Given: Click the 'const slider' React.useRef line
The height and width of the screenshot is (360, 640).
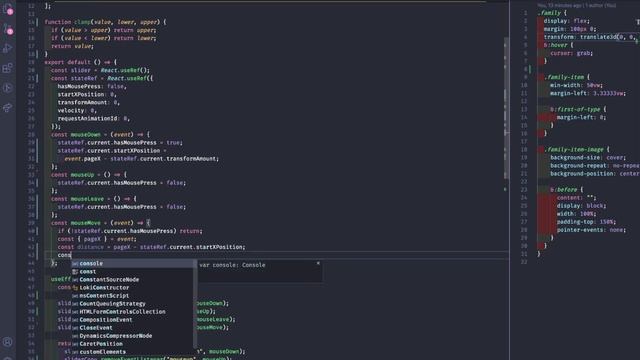Looking at the screenshot, I should tap(100, 70).
